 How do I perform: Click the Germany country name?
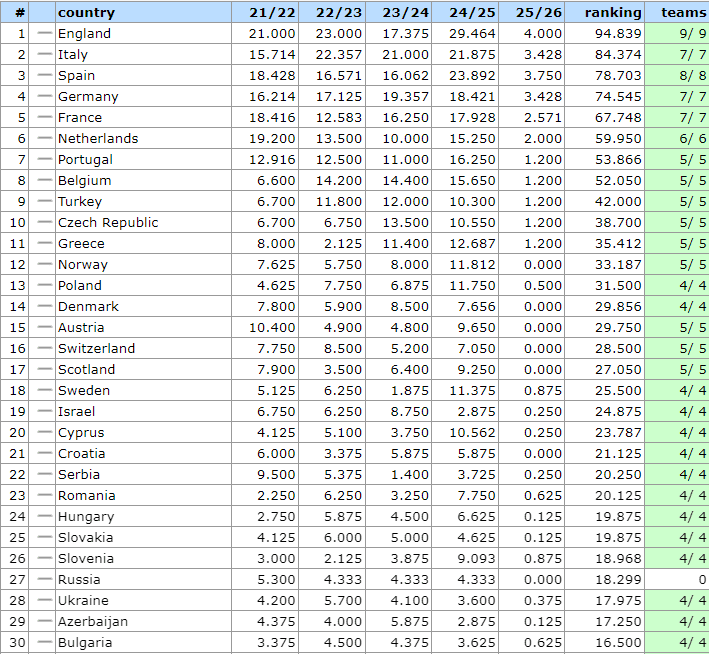tap(88, 96)
